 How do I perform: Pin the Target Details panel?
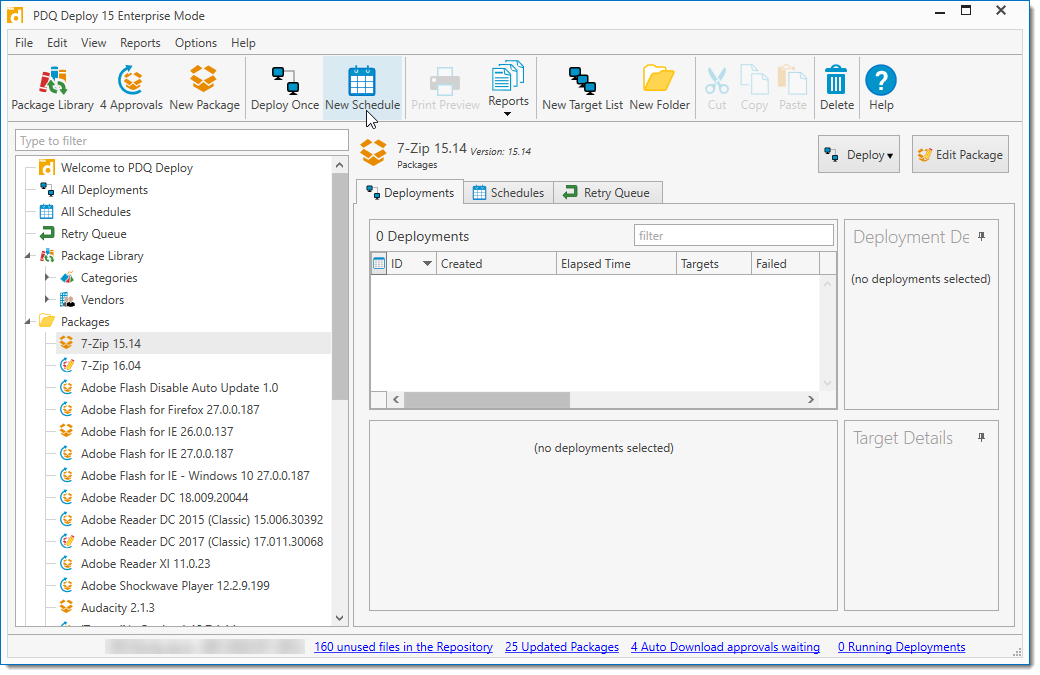coord(982,438)
